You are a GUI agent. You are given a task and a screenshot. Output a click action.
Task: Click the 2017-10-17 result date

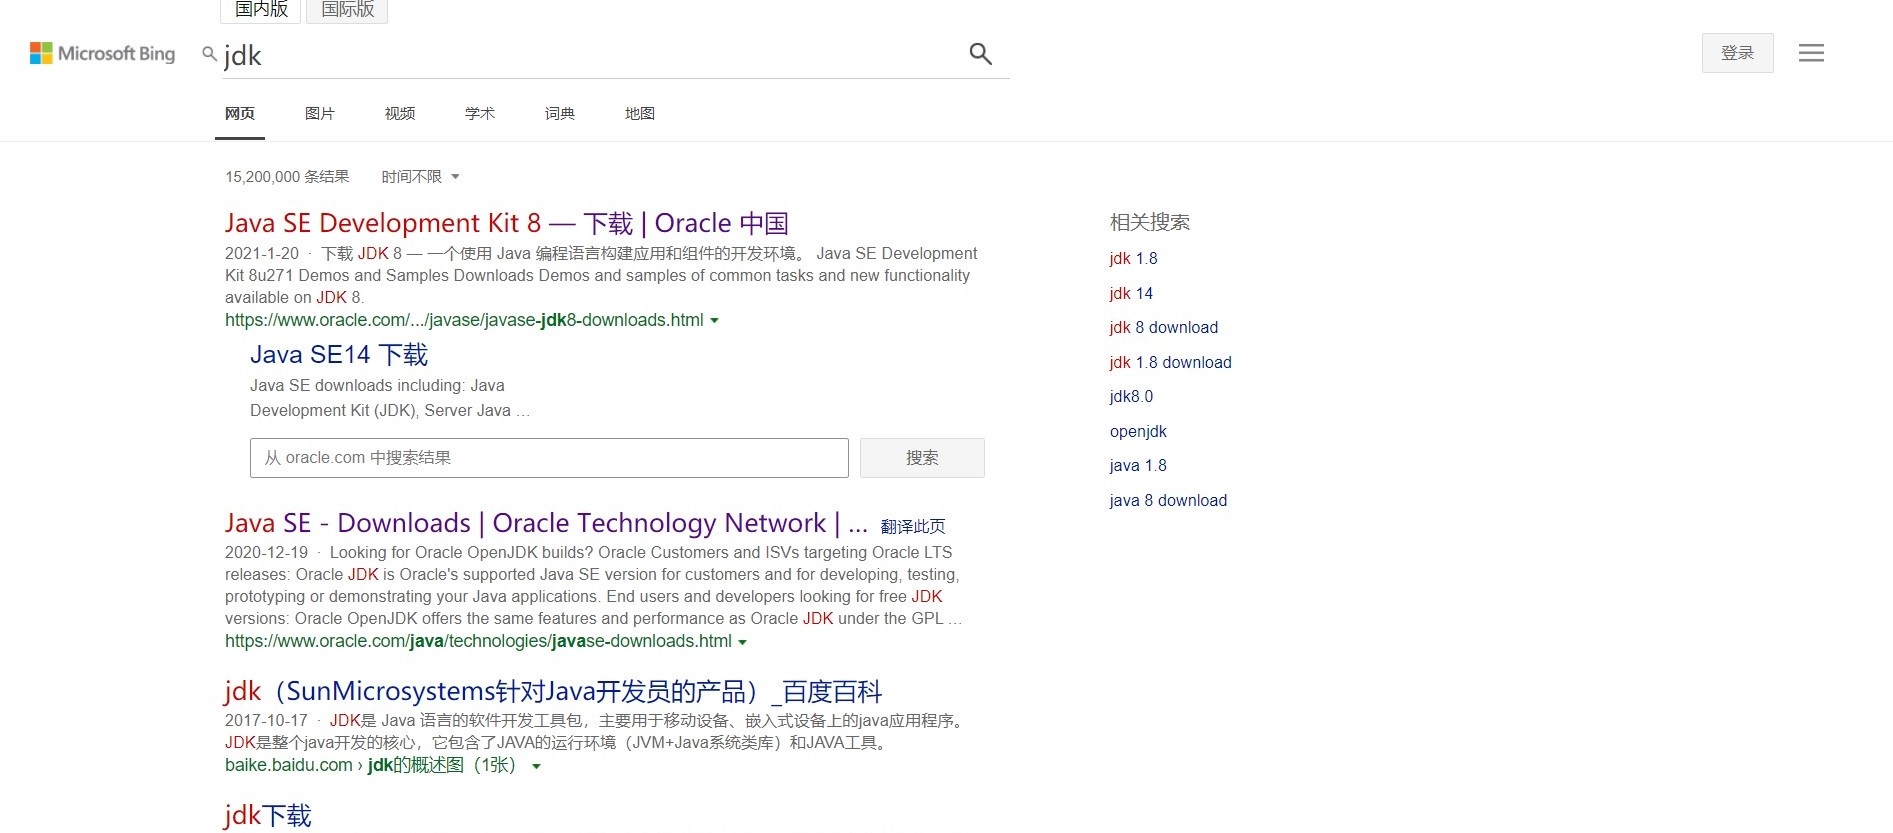point(266,721)
